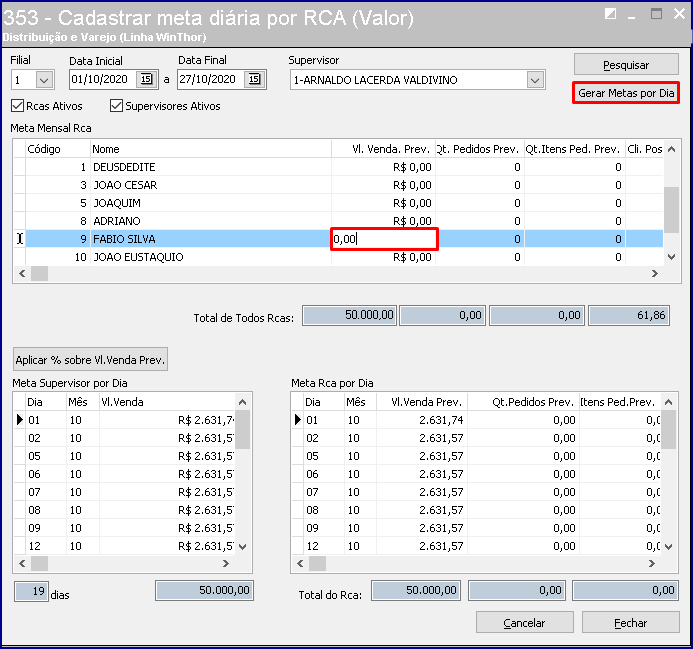This screenshot has height=649, width=693.
Task: Select day 02 row in Meta Rca por Dia
Action: pyautogui.click(x=476, y=438)
